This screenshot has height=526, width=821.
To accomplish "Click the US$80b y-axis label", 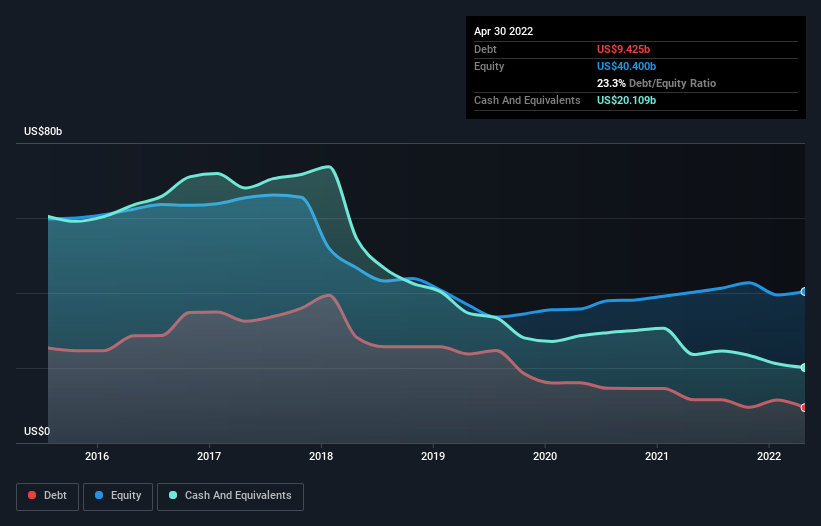I will 43,131.
